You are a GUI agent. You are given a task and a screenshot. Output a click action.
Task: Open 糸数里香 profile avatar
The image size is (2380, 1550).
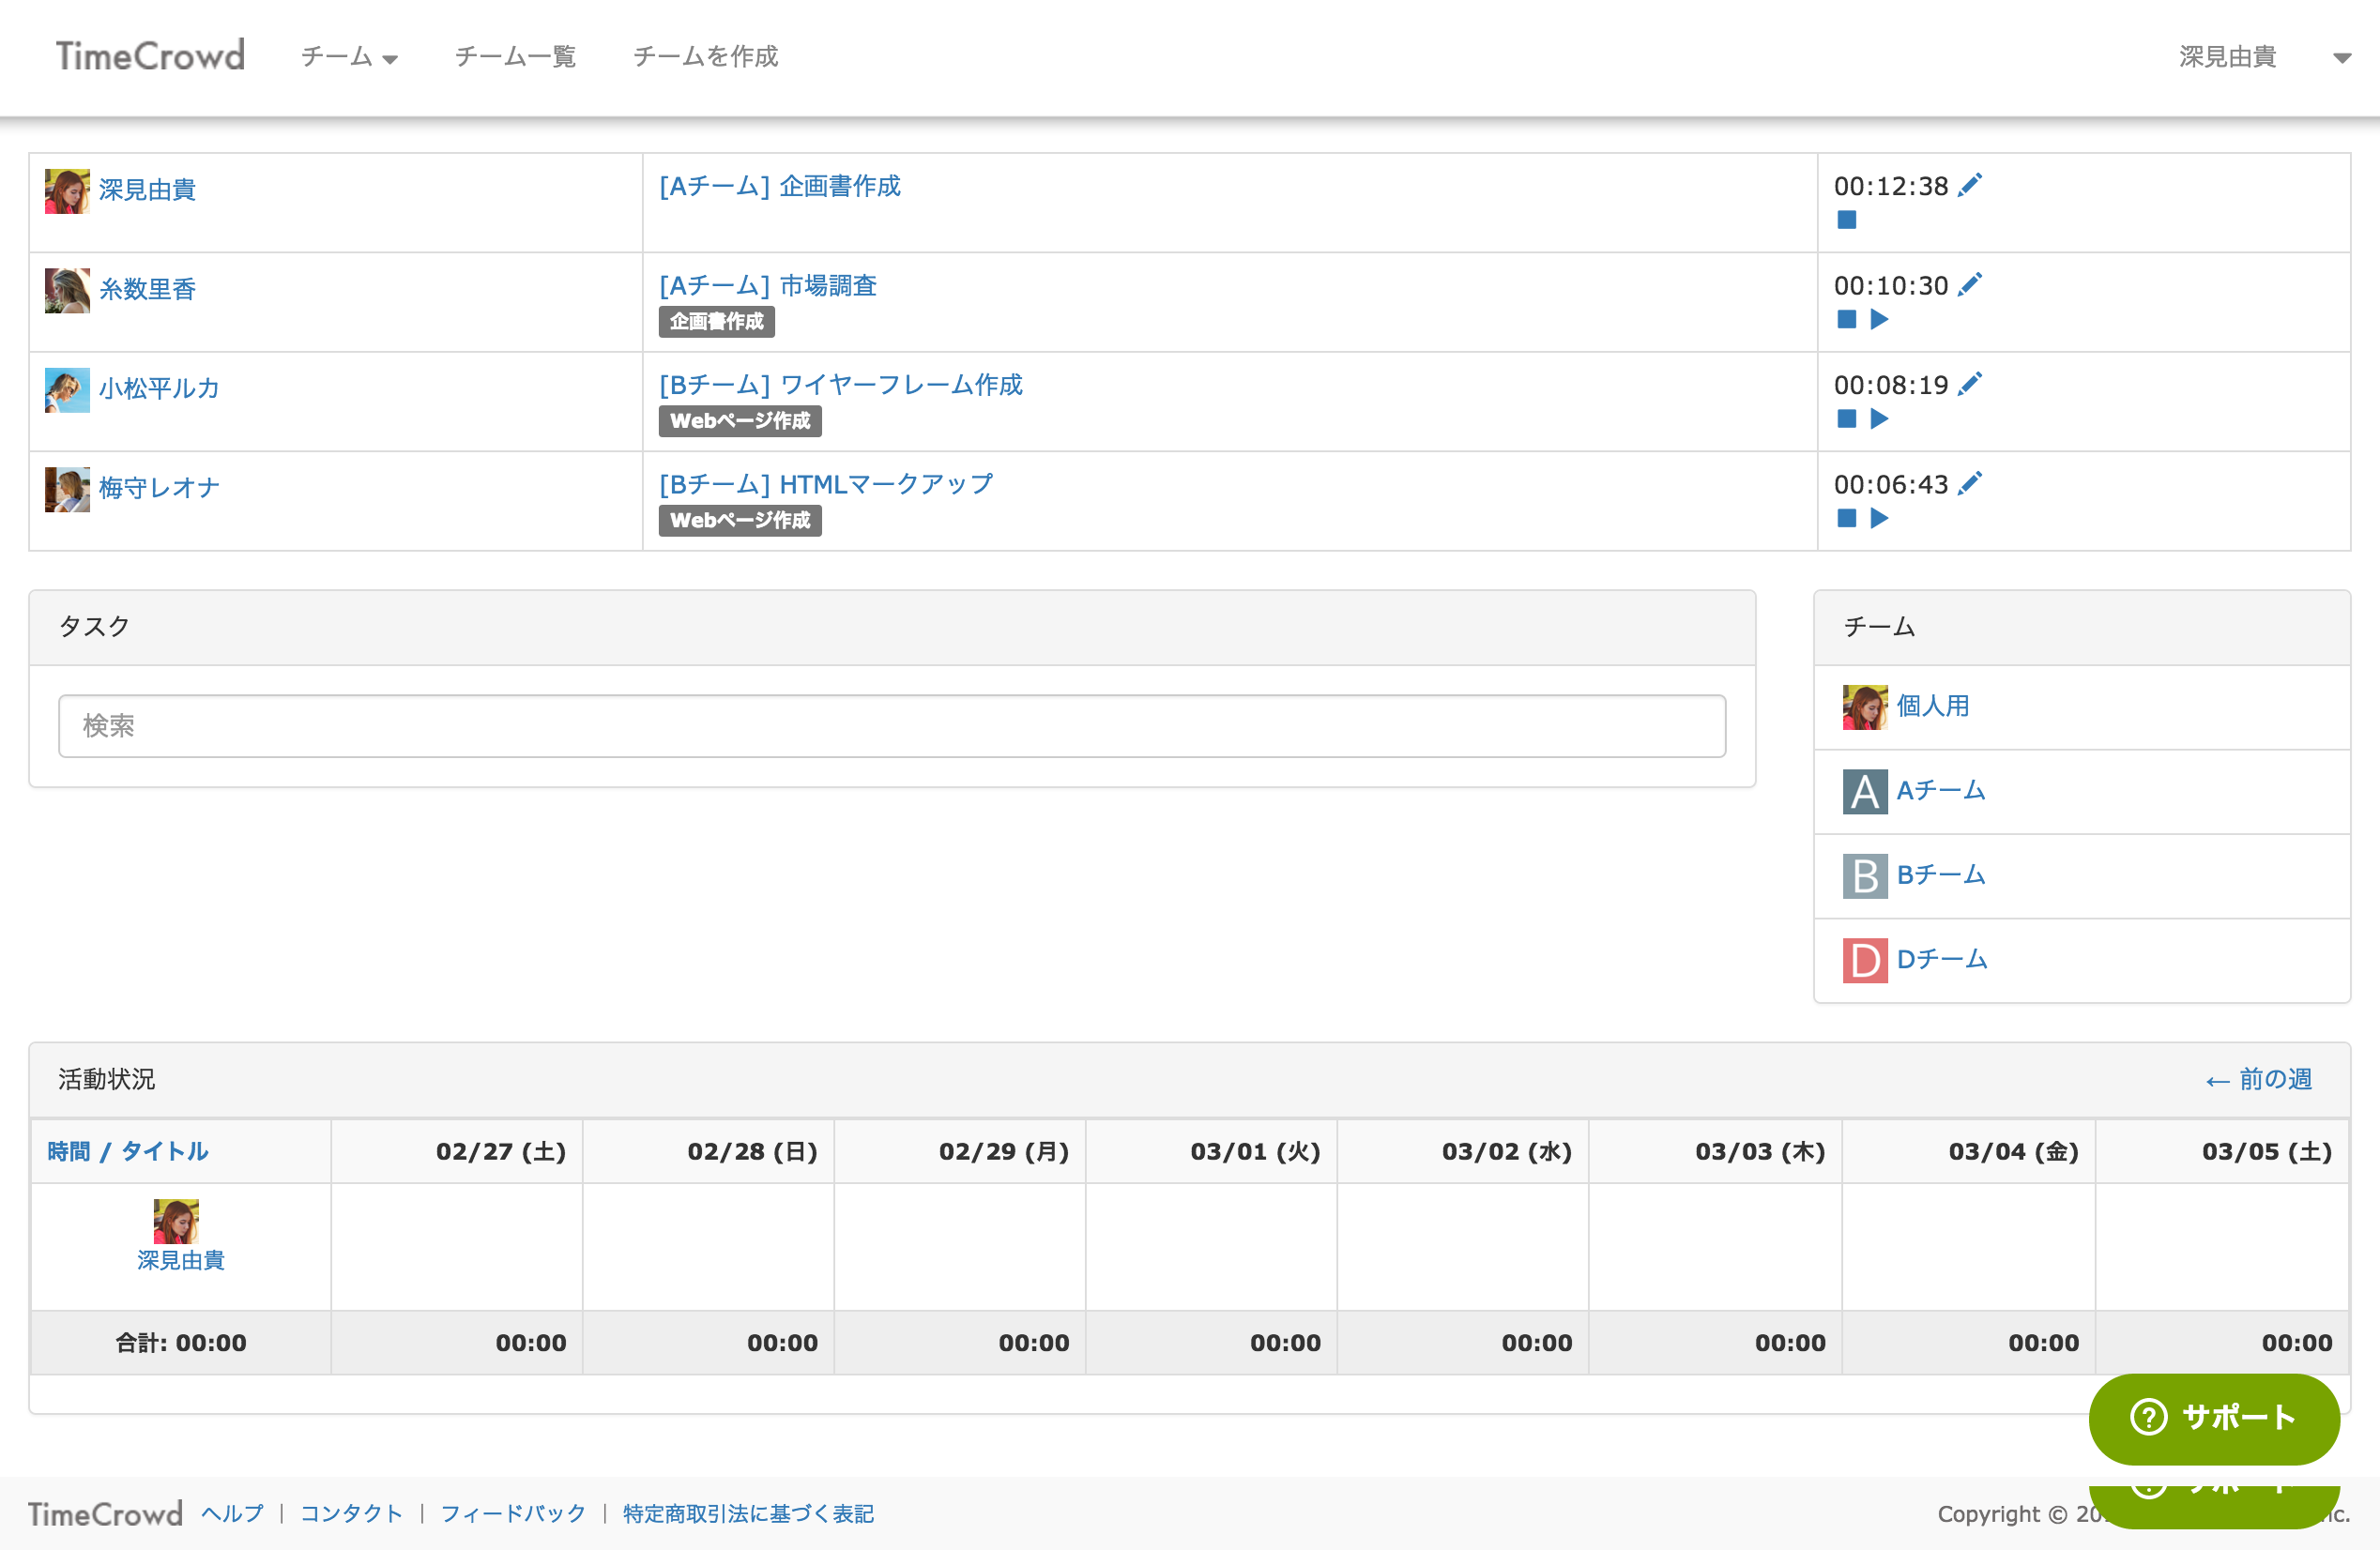point(67,290)
